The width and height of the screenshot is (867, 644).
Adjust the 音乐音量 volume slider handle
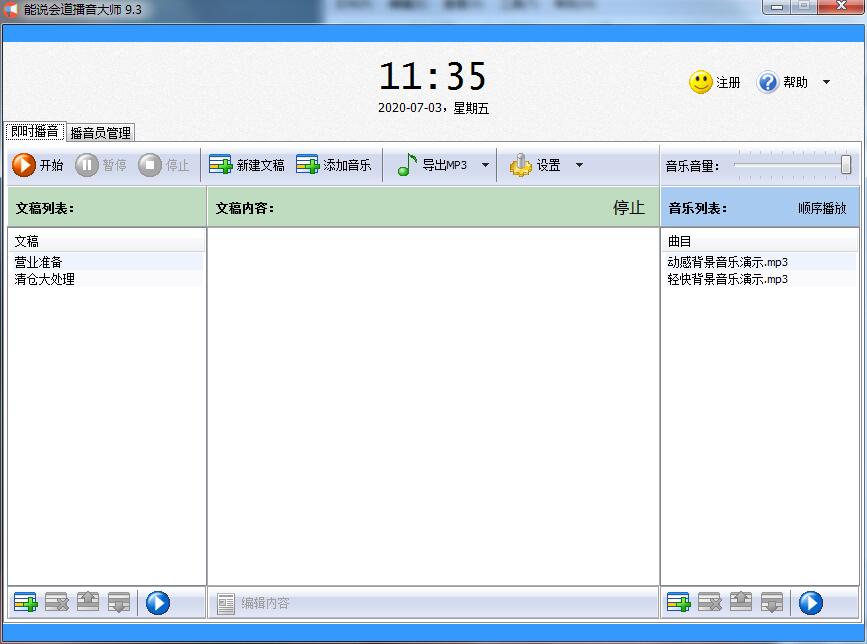(845, 165)
